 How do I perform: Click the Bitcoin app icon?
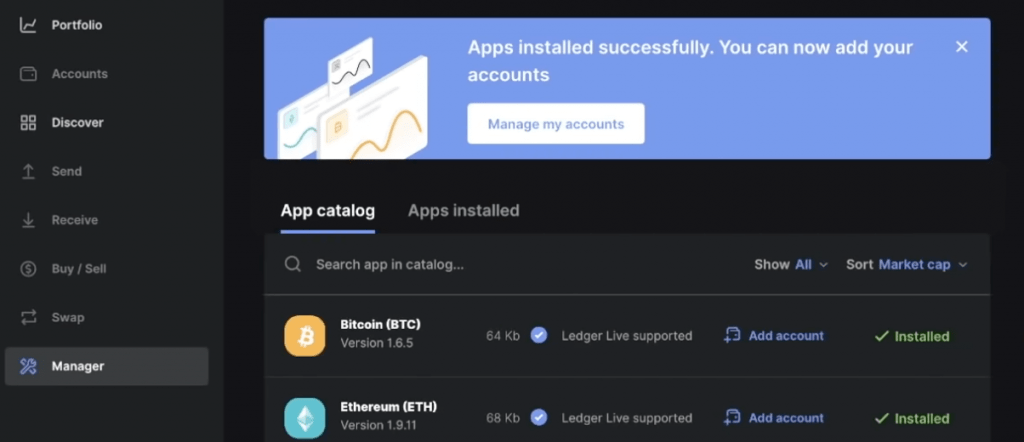(305, 336)
